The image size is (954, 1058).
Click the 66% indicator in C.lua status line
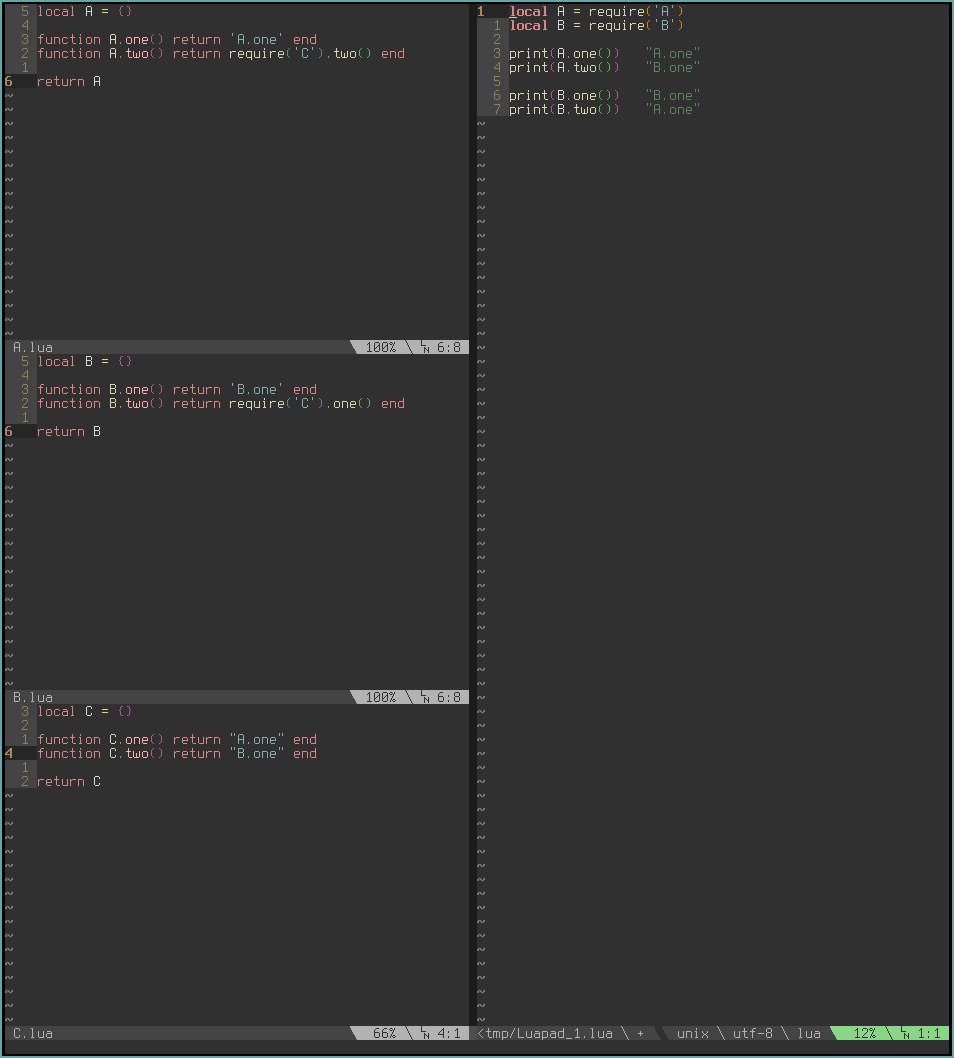point(384,1033)
